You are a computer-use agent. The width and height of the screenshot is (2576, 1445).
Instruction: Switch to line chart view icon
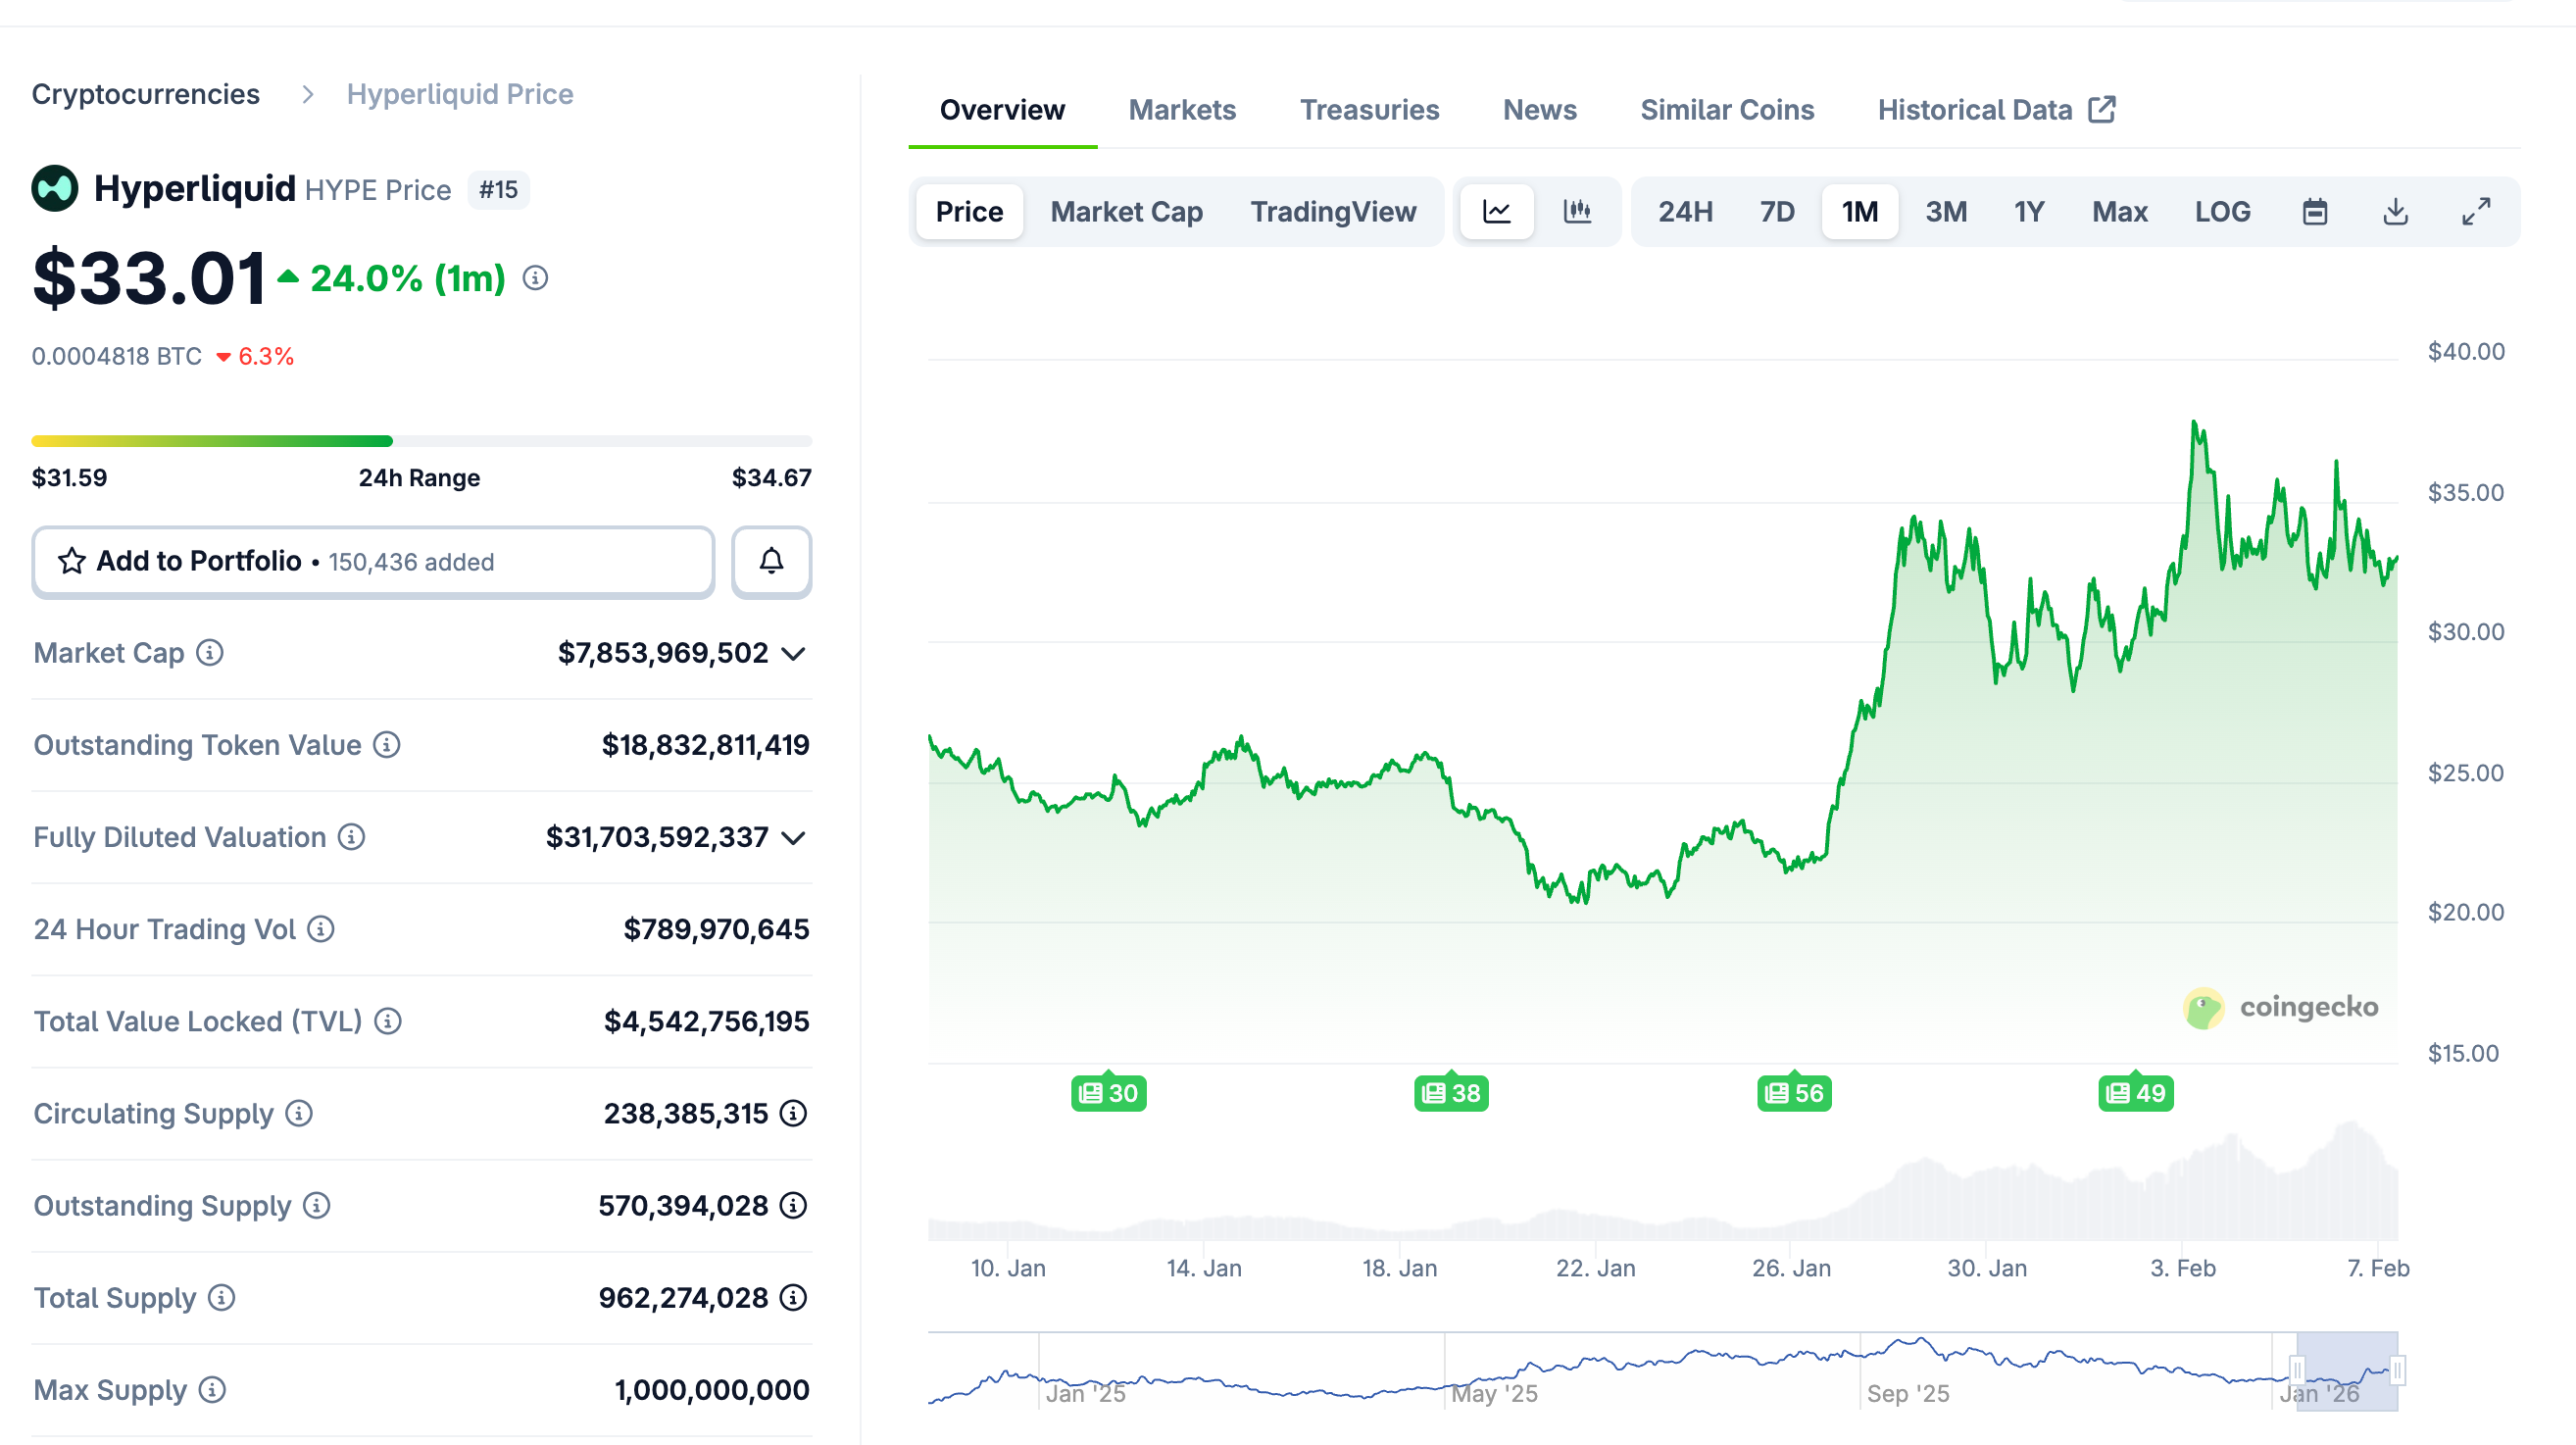pos(1496,212)
